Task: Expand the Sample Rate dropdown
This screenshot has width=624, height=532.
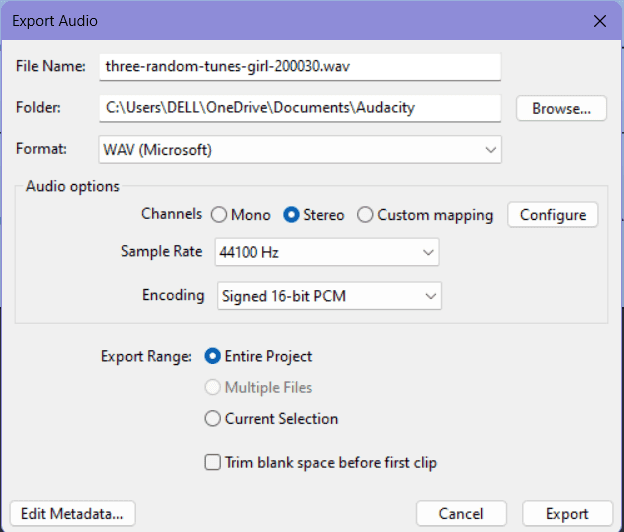Action: (327, 252)
